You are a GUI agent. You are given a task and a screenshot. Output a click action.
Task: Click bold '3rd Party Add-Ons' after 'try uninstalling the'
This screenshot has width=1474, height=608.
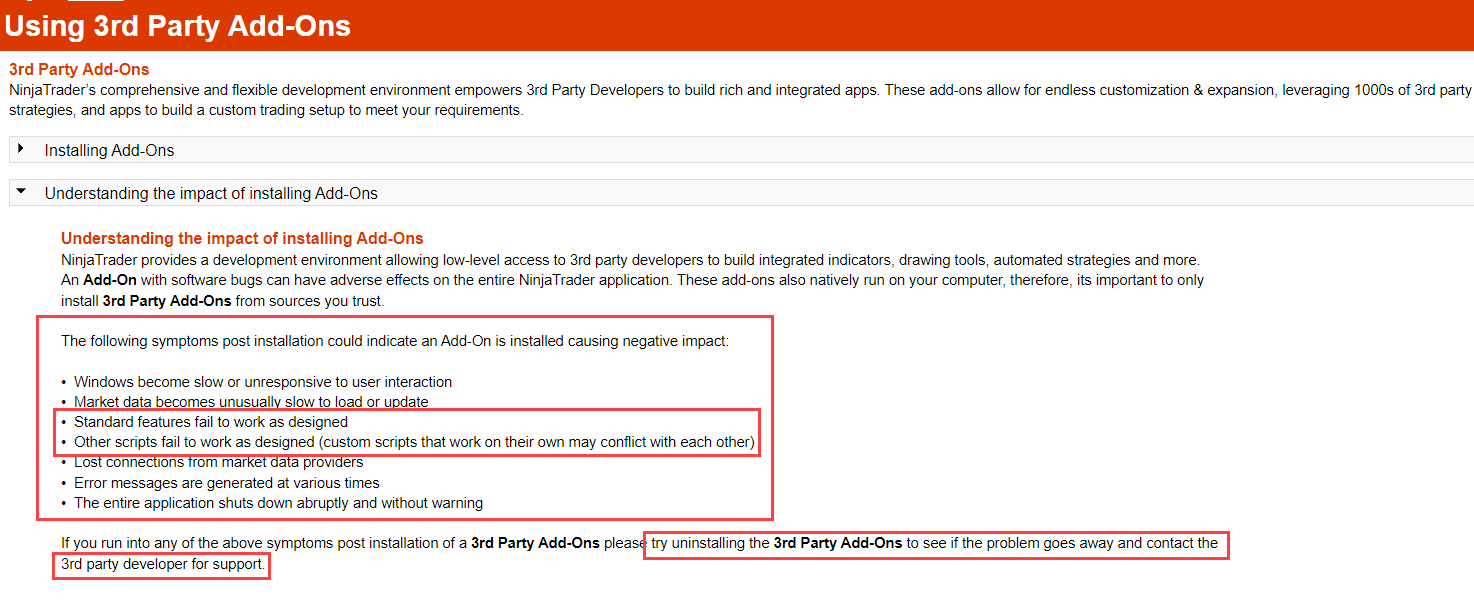tap(838, 543)
